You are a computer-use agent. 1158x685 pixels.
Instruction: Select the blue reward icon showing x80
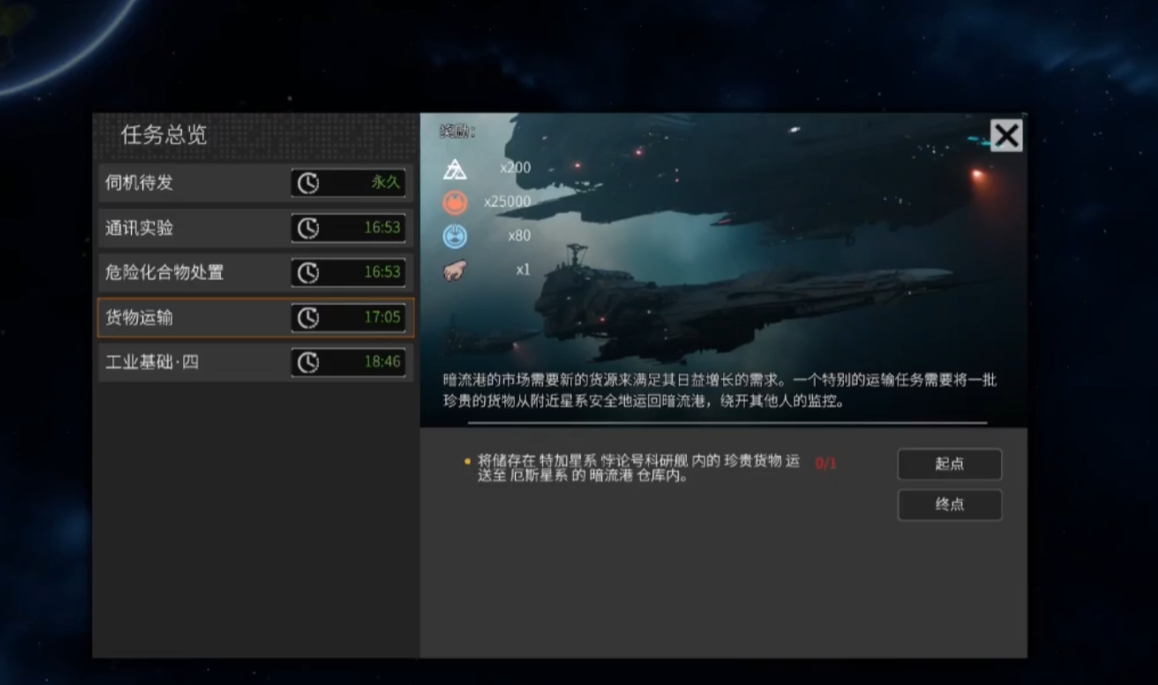(455, 236)
